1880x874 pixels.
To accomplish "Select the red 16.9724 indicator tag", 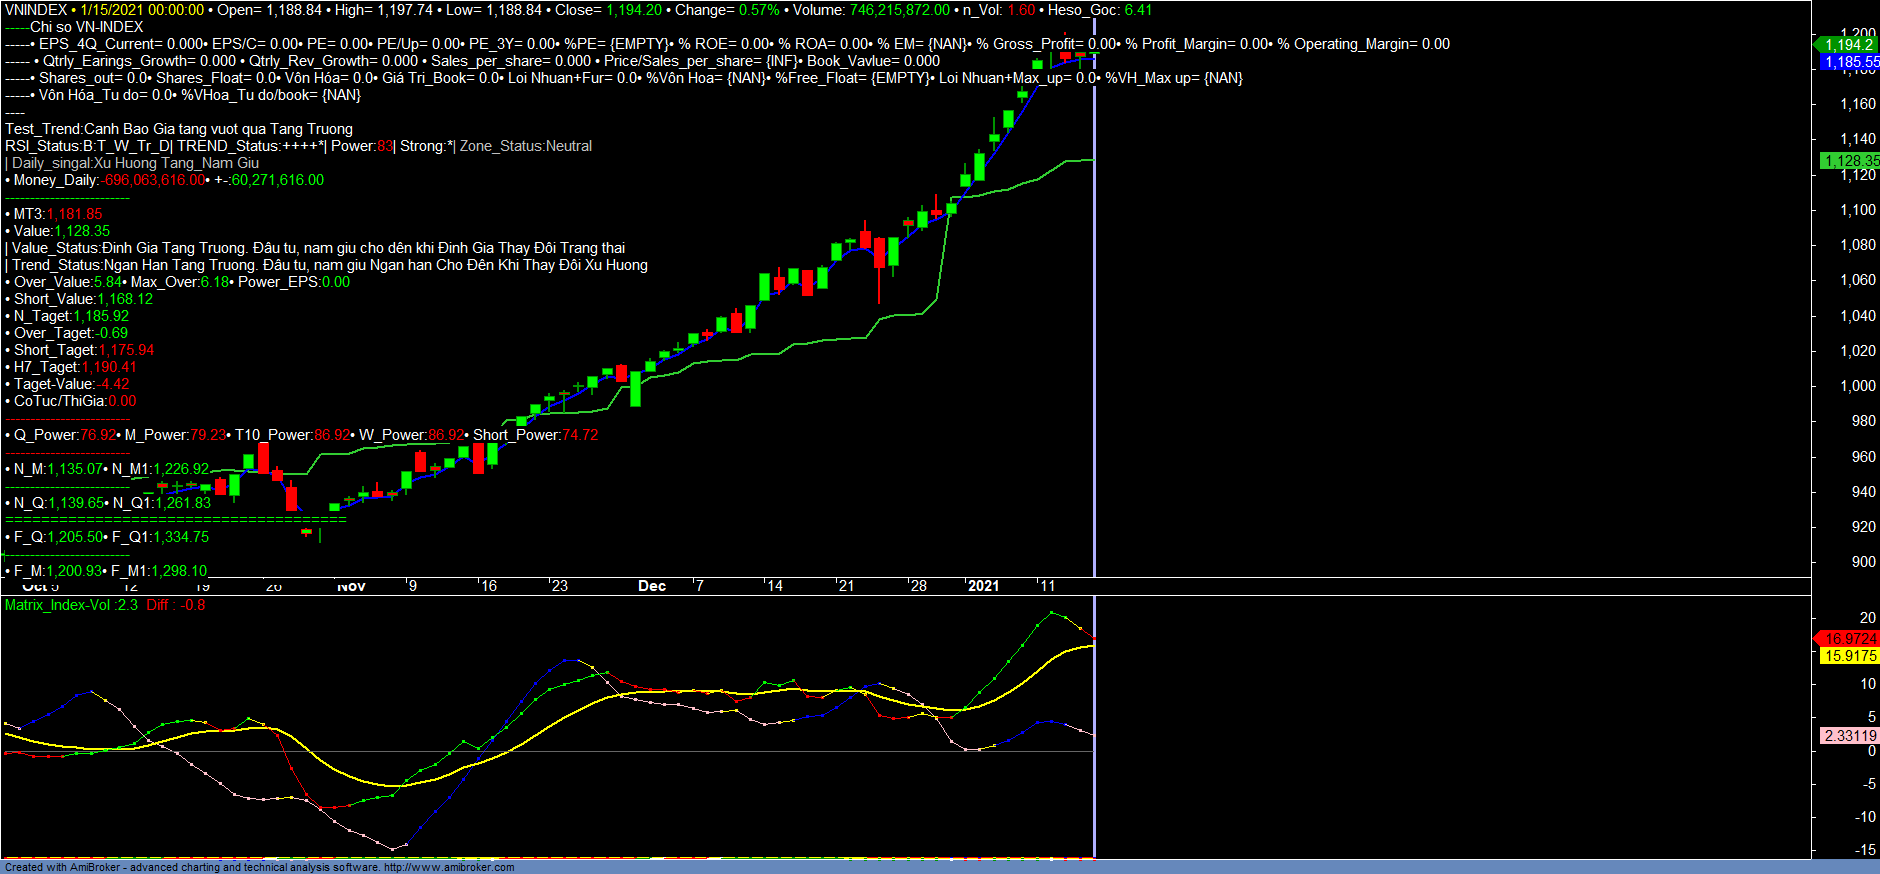I will click(x=1850, y=638).
